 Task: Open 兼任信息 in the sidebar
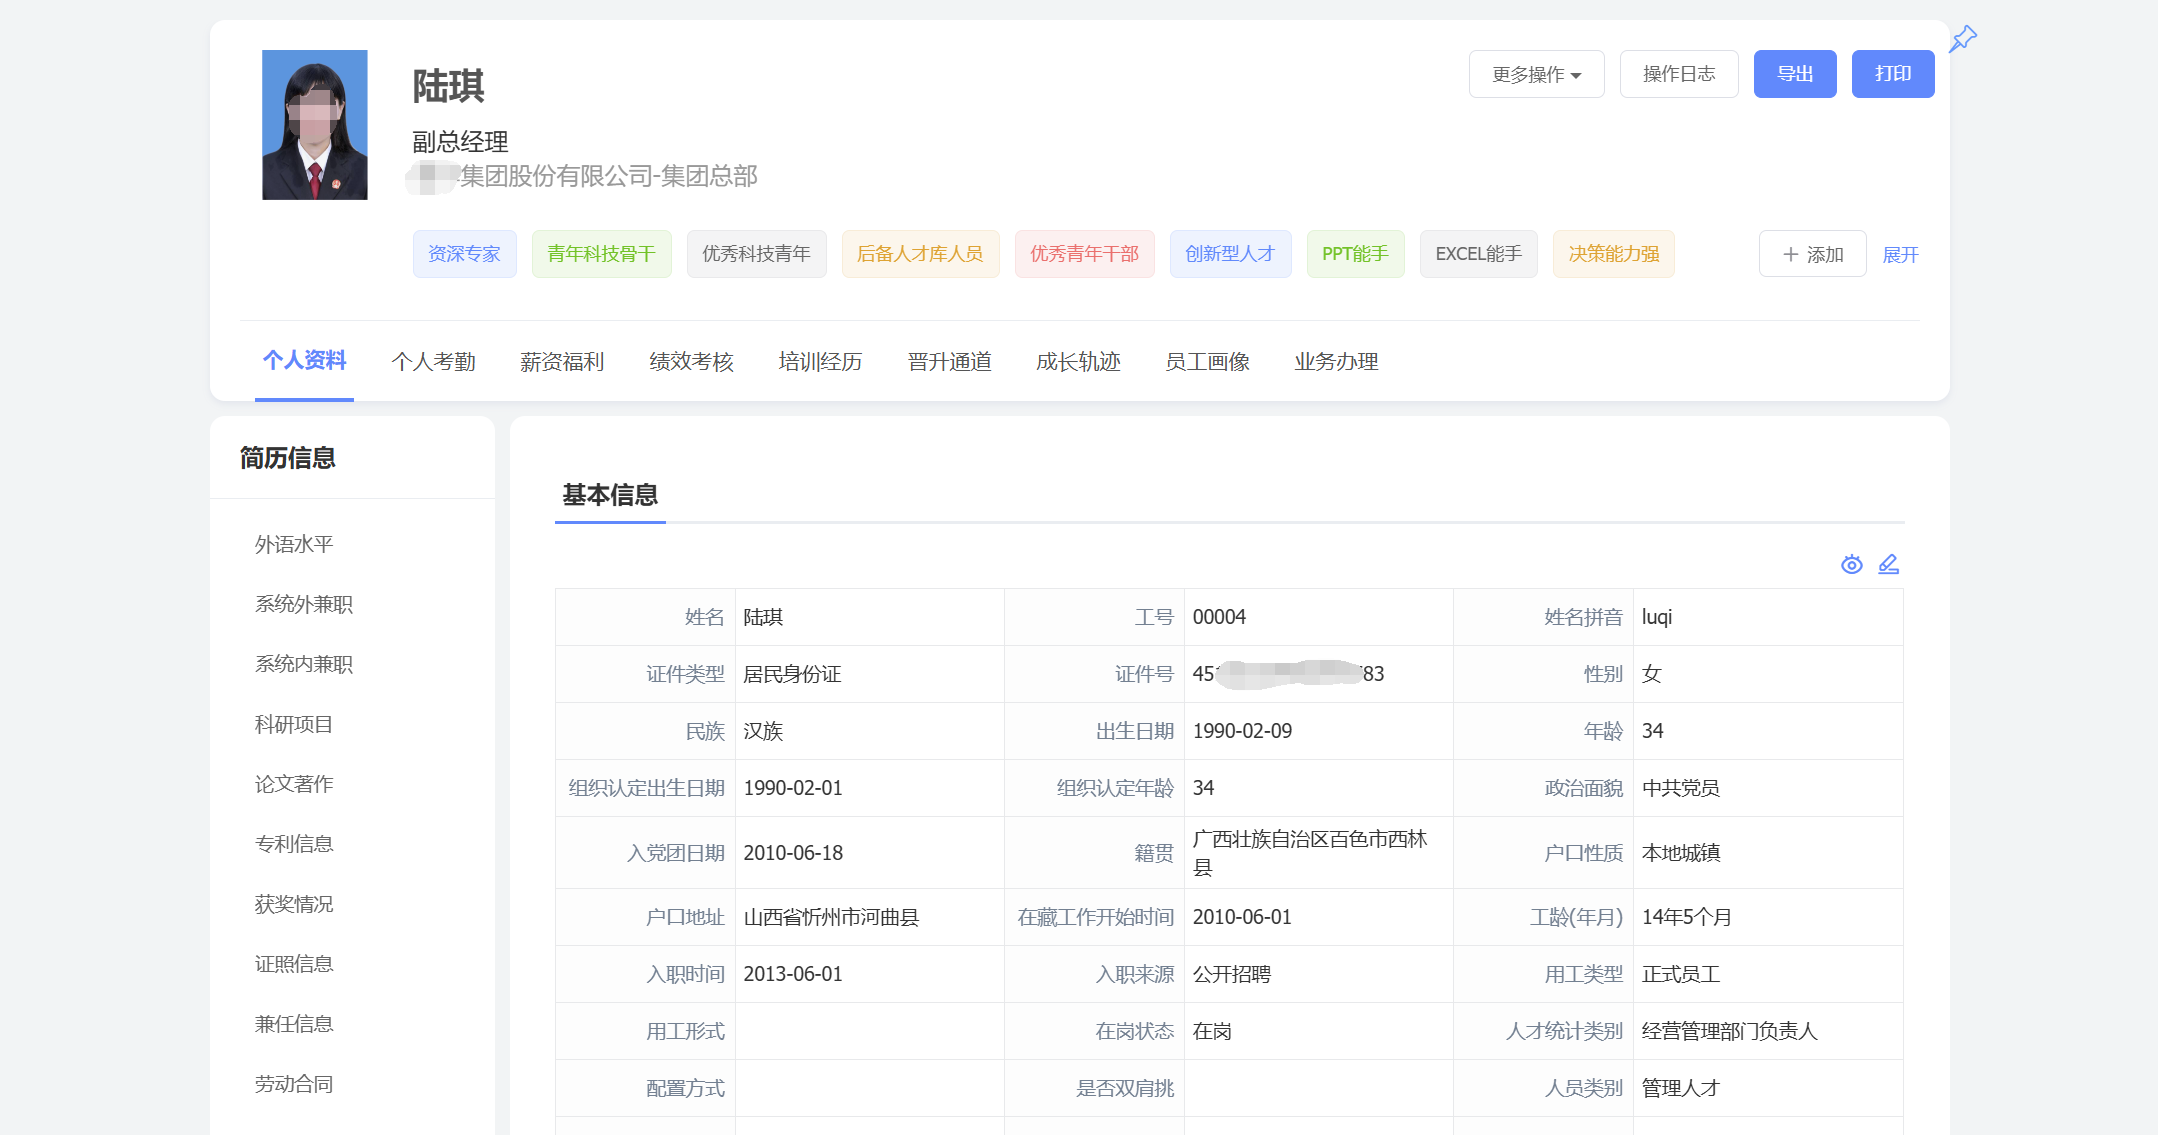click(x=294, y=1024)
